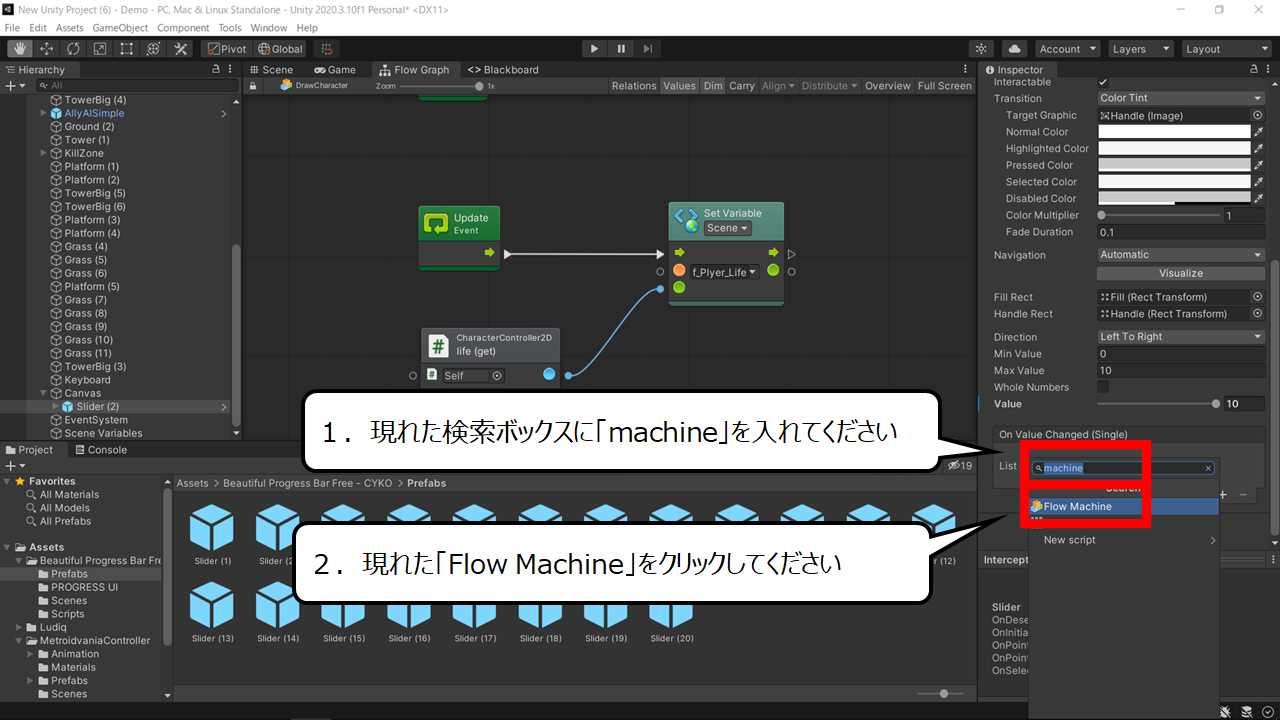Open the Direction dropdown
This screenshot has height=720, width=1280.
pos(1181,337)
